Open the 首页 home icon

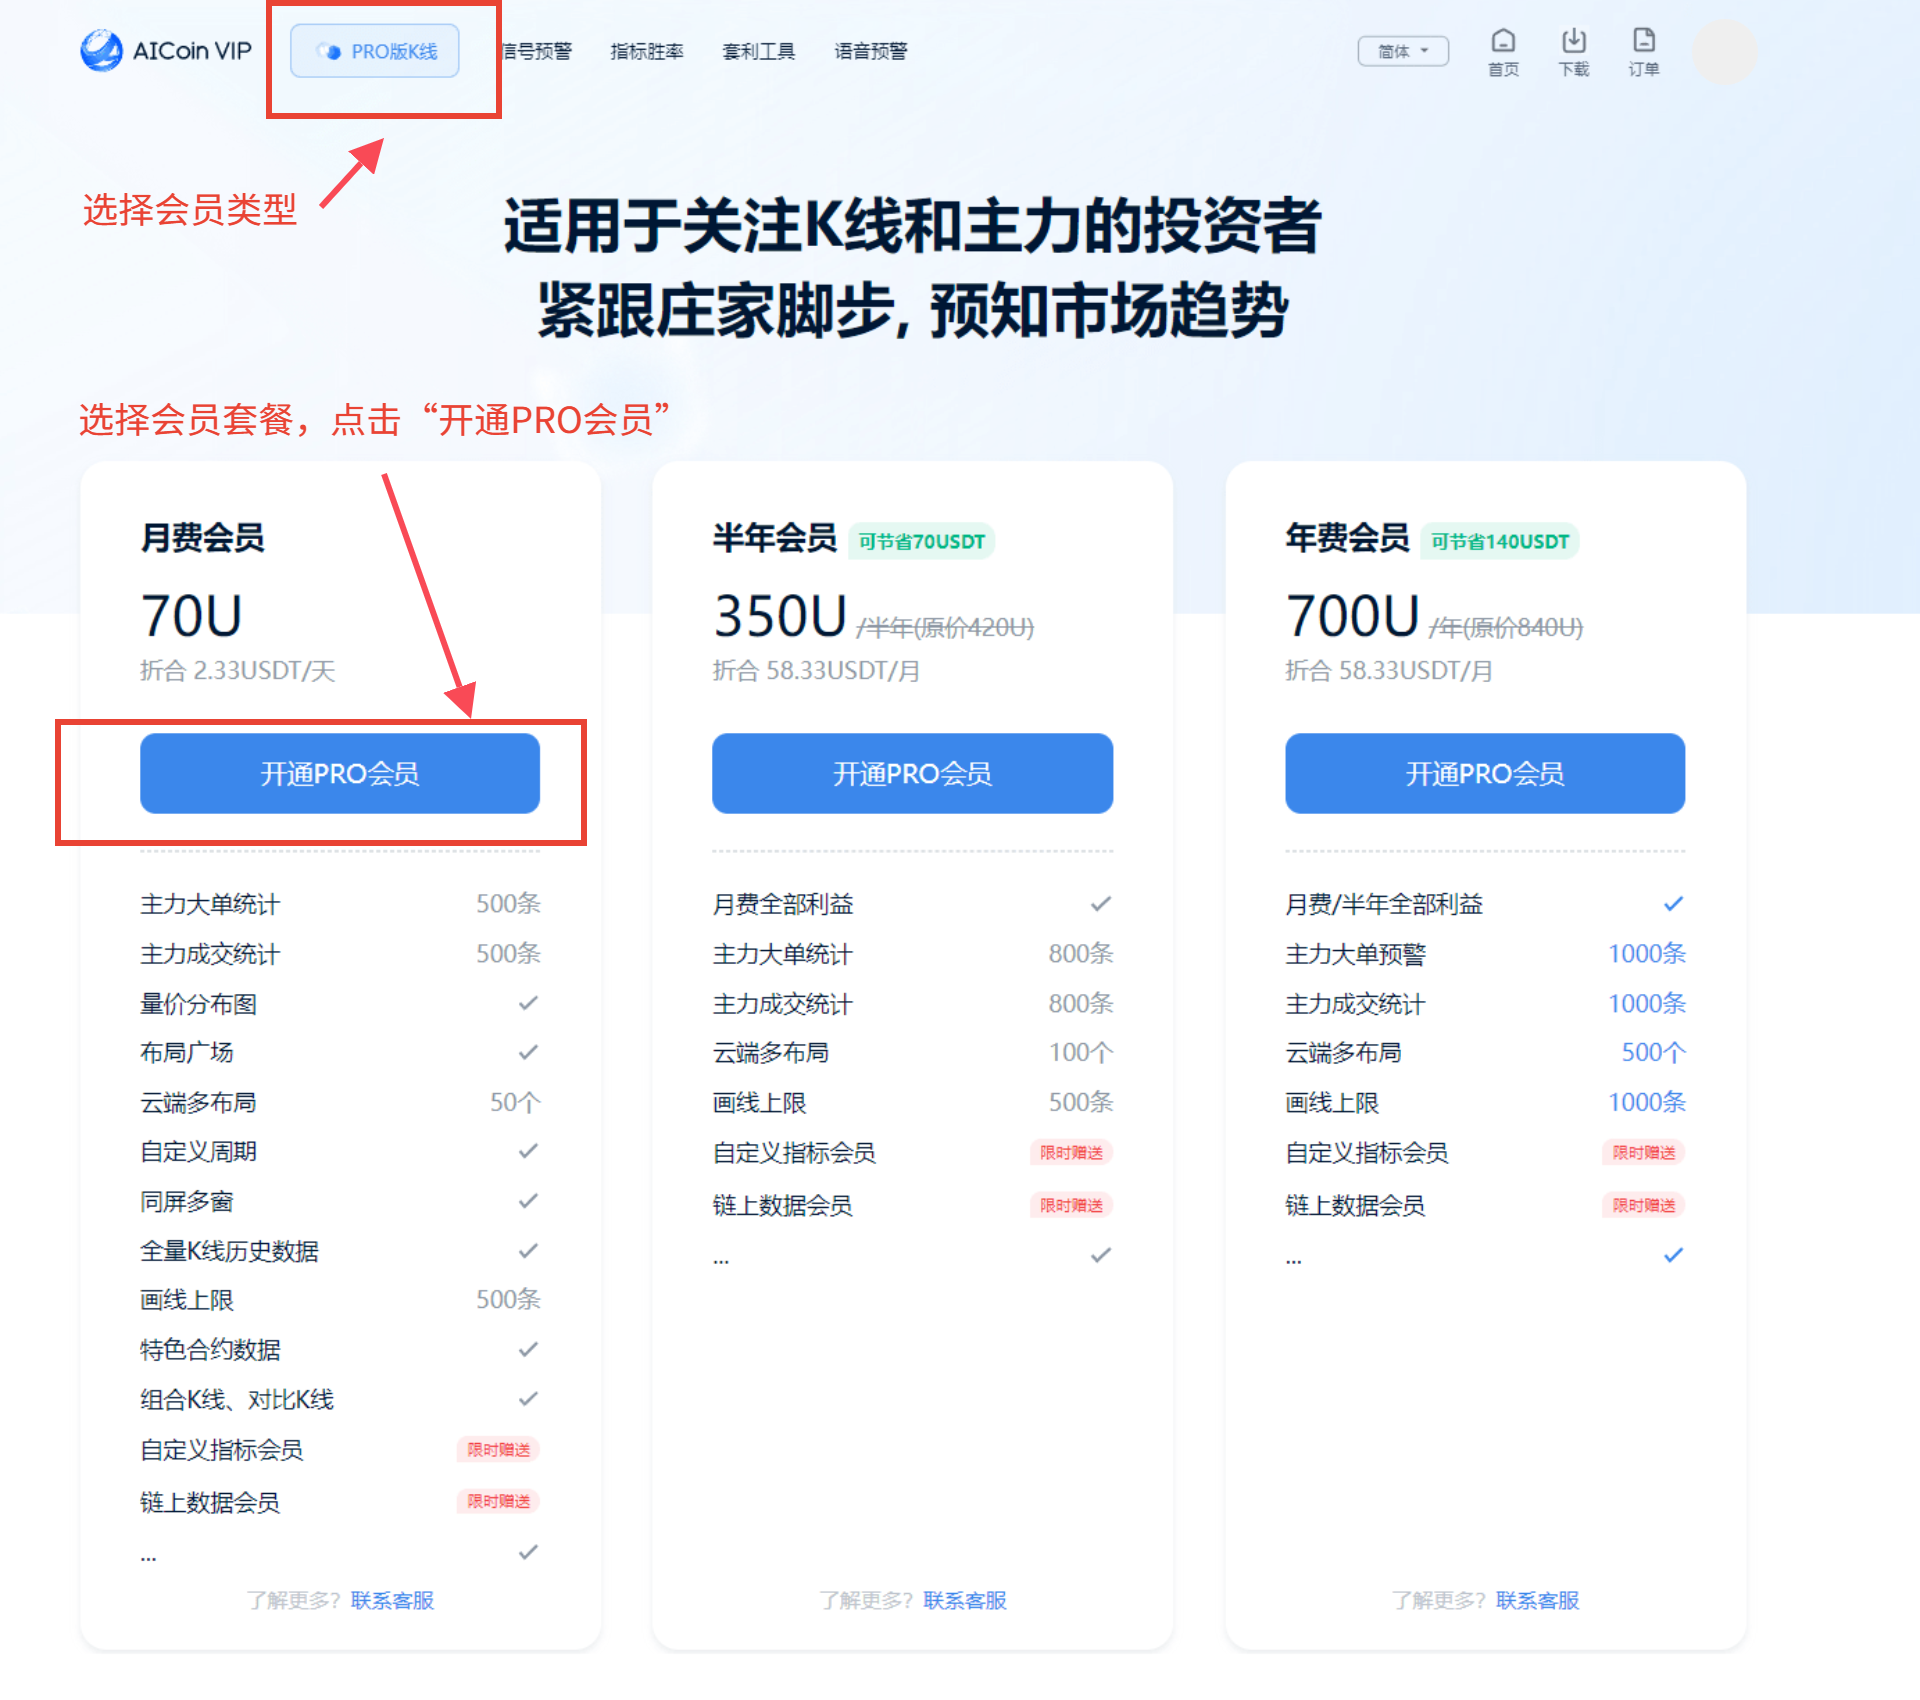[1504, 51]
